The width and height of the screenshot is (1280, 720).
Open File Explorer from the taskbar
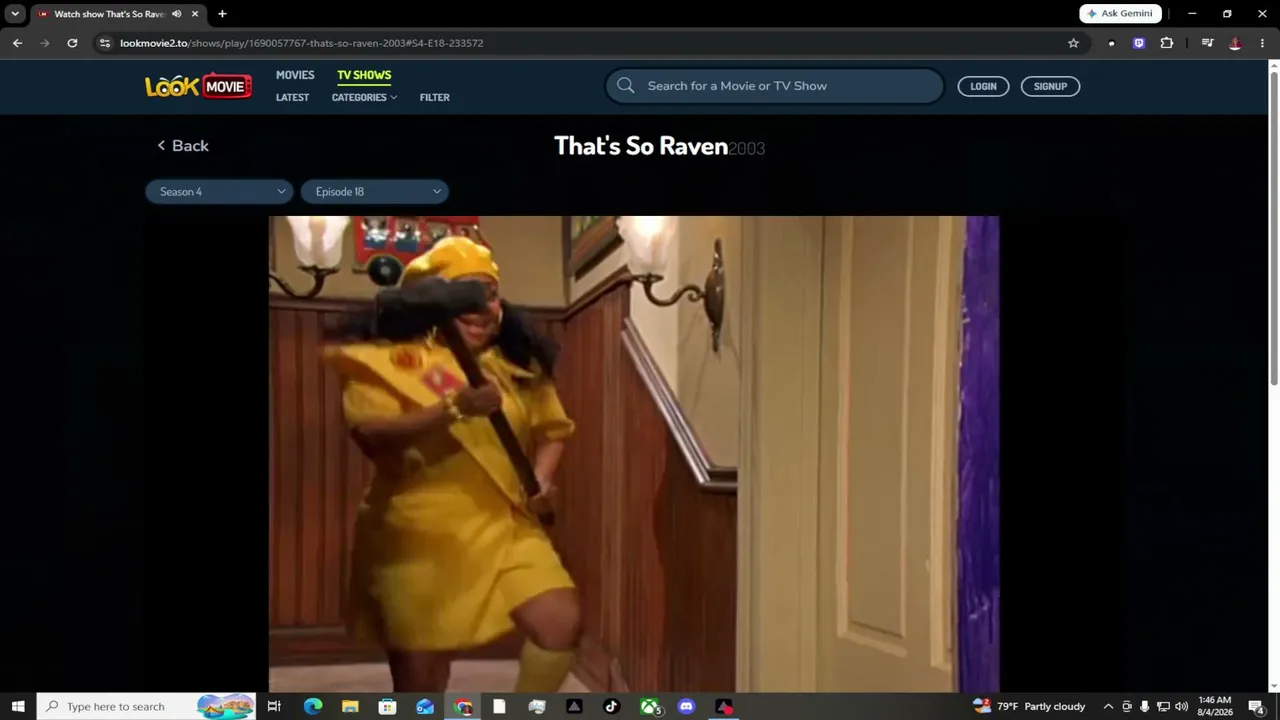[350, 706]
